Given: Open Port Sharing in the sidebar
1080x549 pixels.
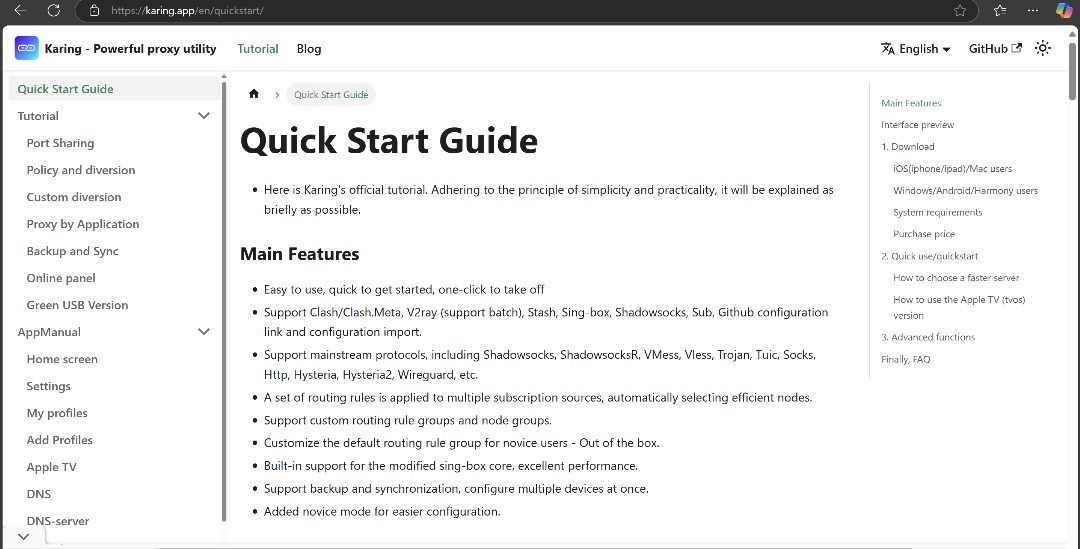Looking at the screenshot, I should pyautogui.click(x=61, y=143).
